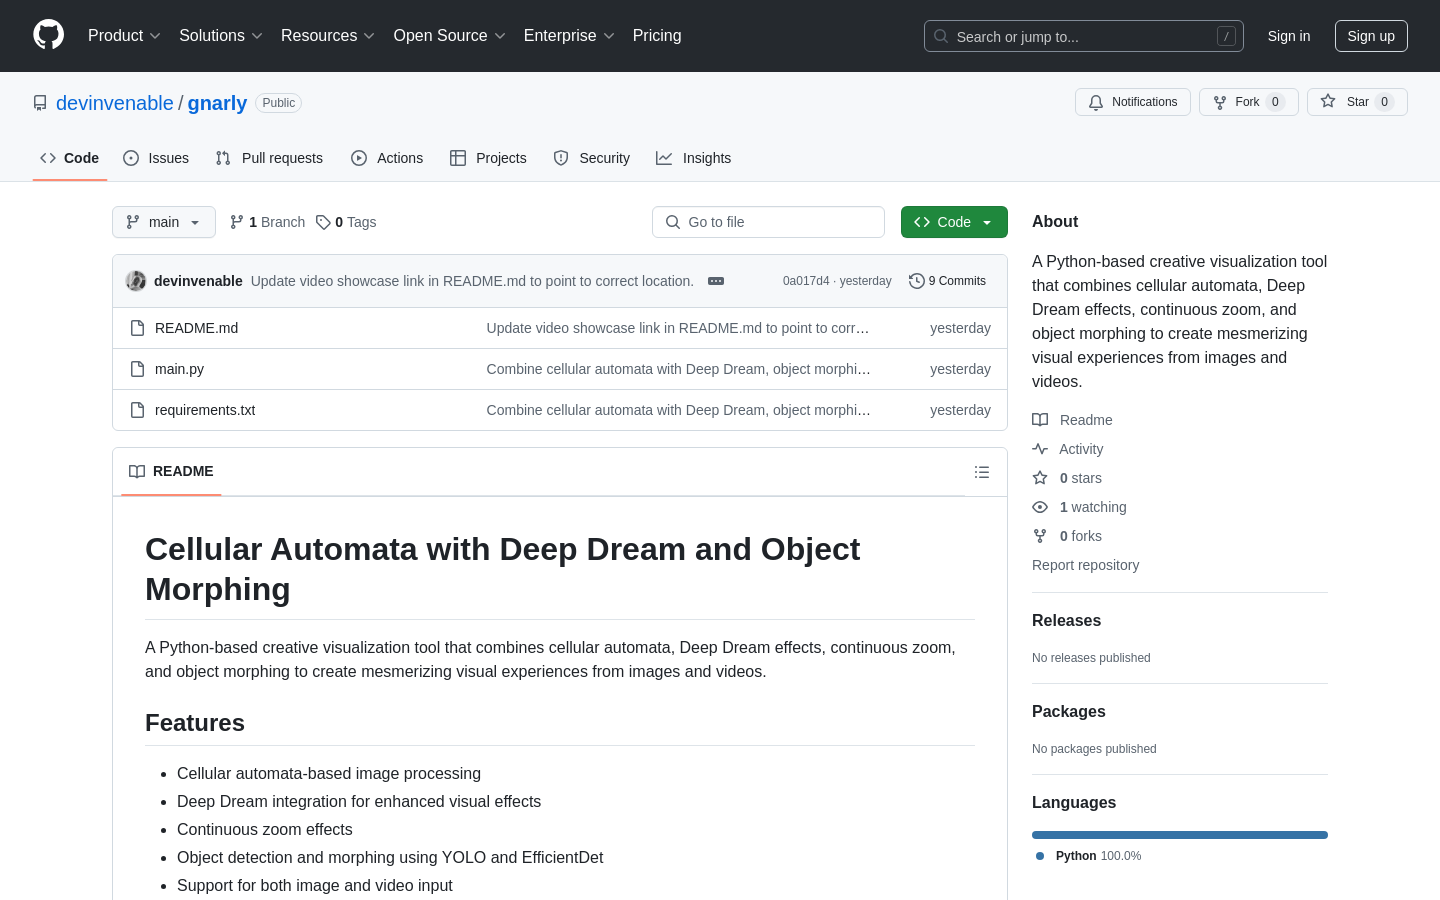Click the commit history clock icon
This screenshot has width=1440, height=900.
click(x=916, y=281)
